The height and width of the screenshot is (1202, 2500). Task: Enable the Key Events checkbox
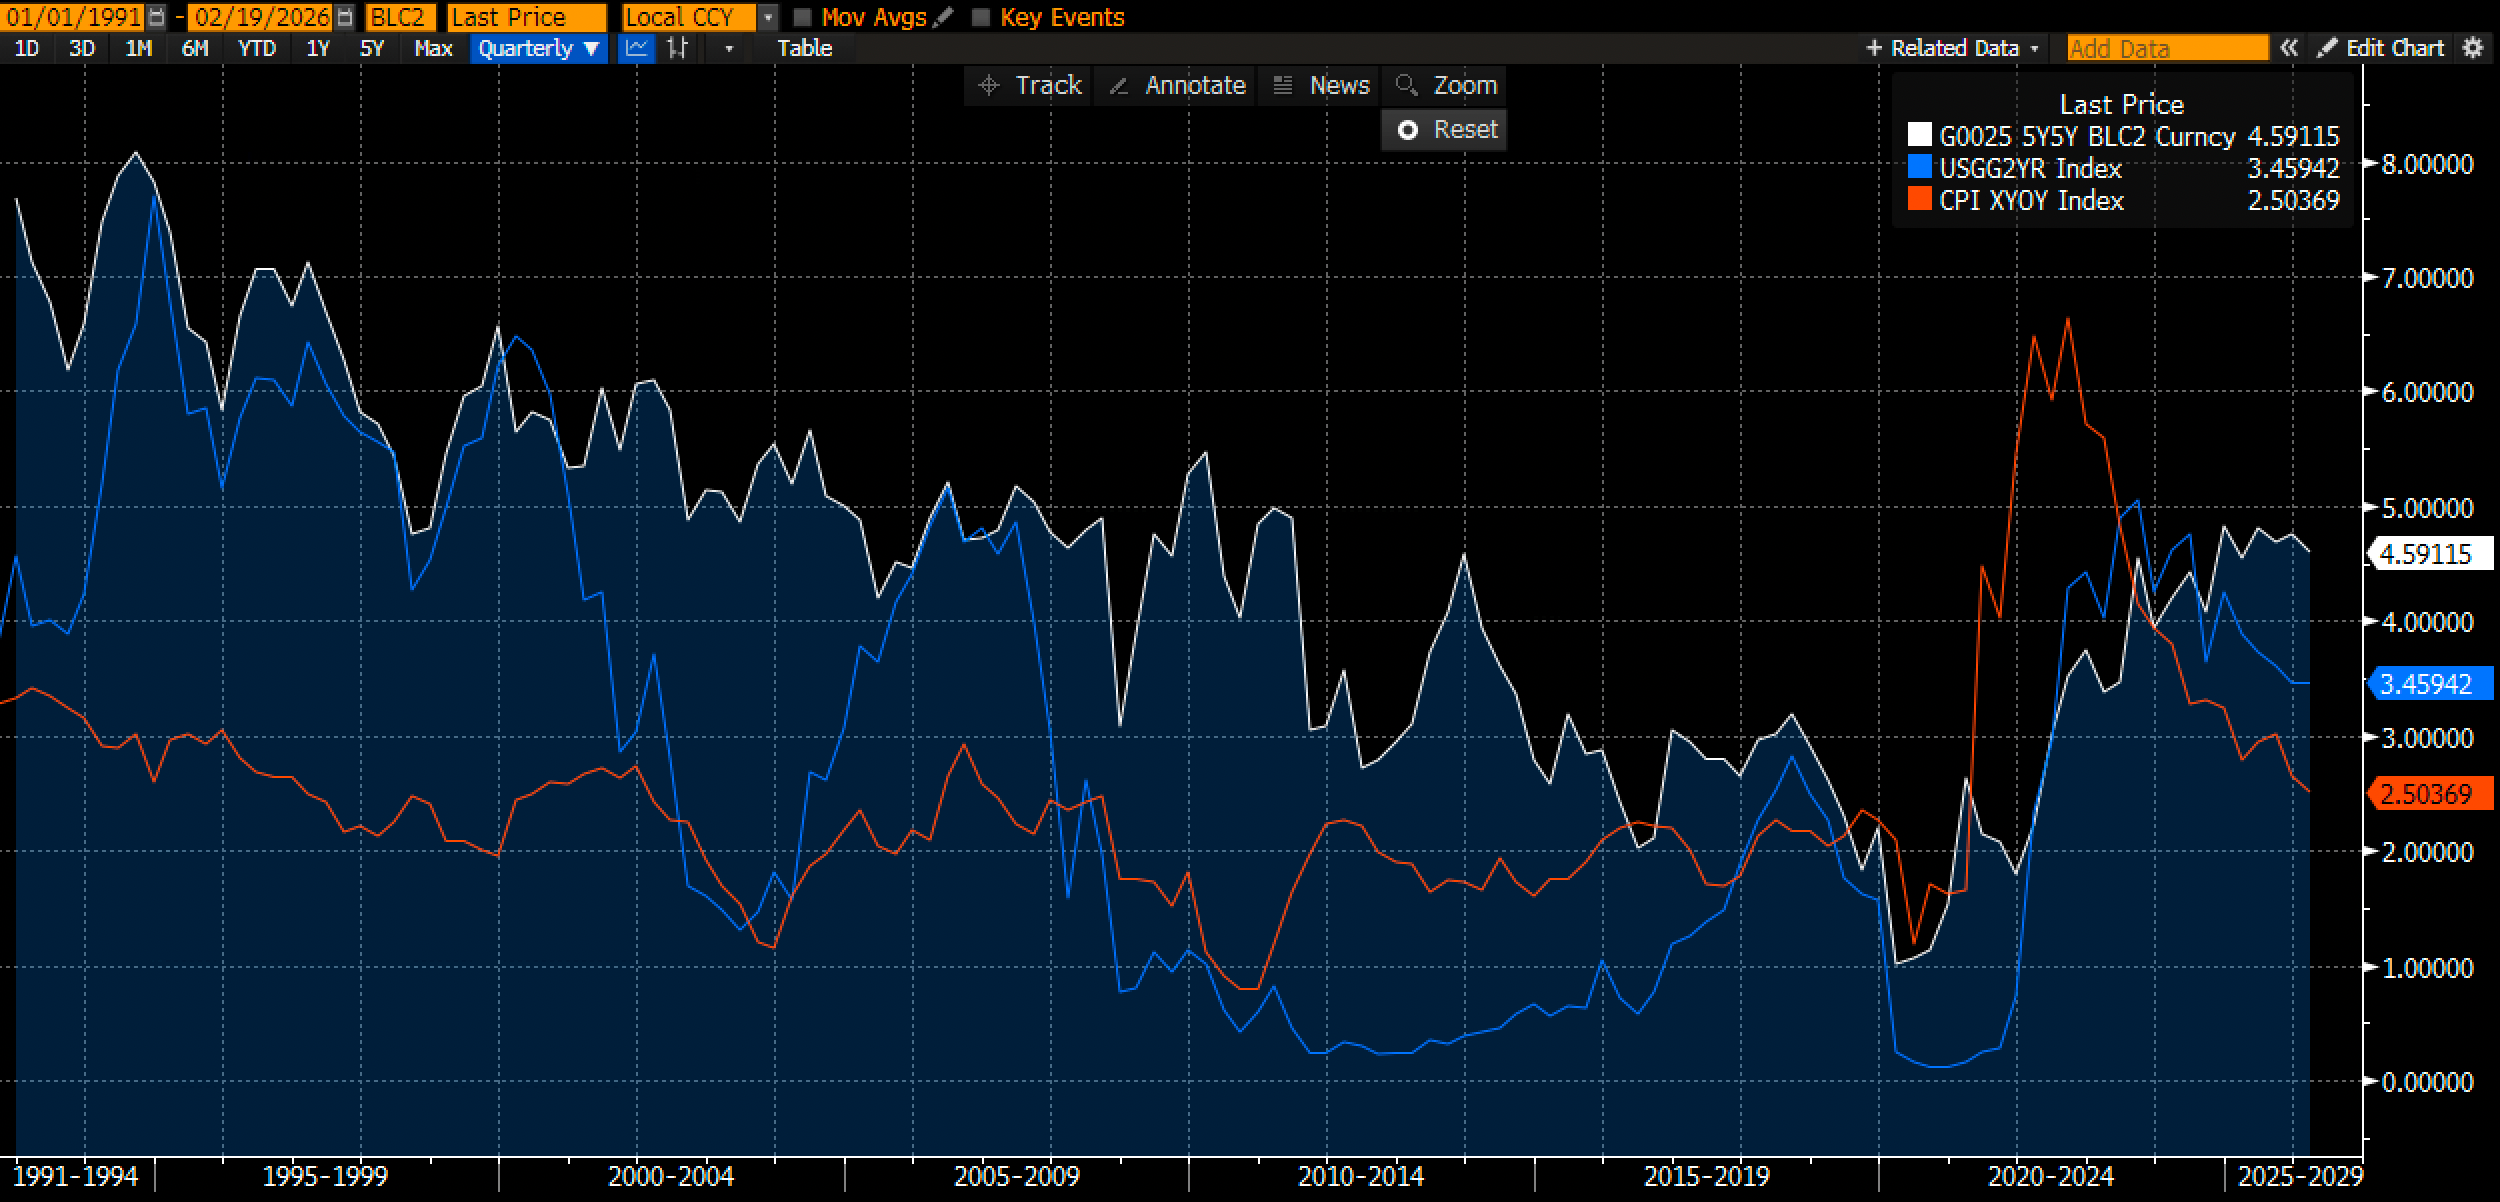point(981,17)
